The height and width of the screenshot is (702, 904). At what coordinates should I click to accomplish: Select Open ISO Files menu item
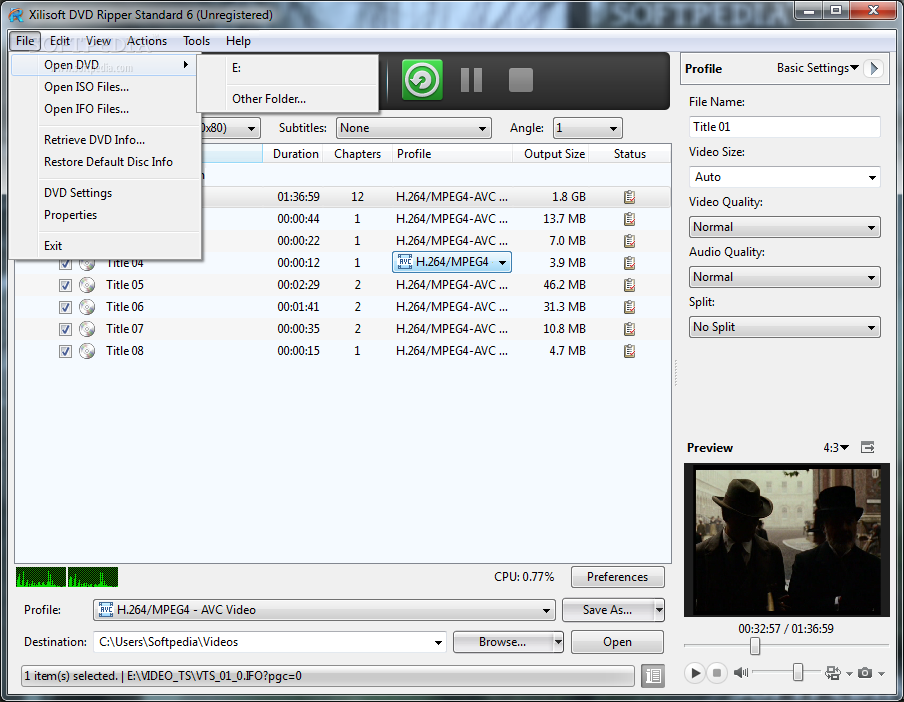pos(105,87)
